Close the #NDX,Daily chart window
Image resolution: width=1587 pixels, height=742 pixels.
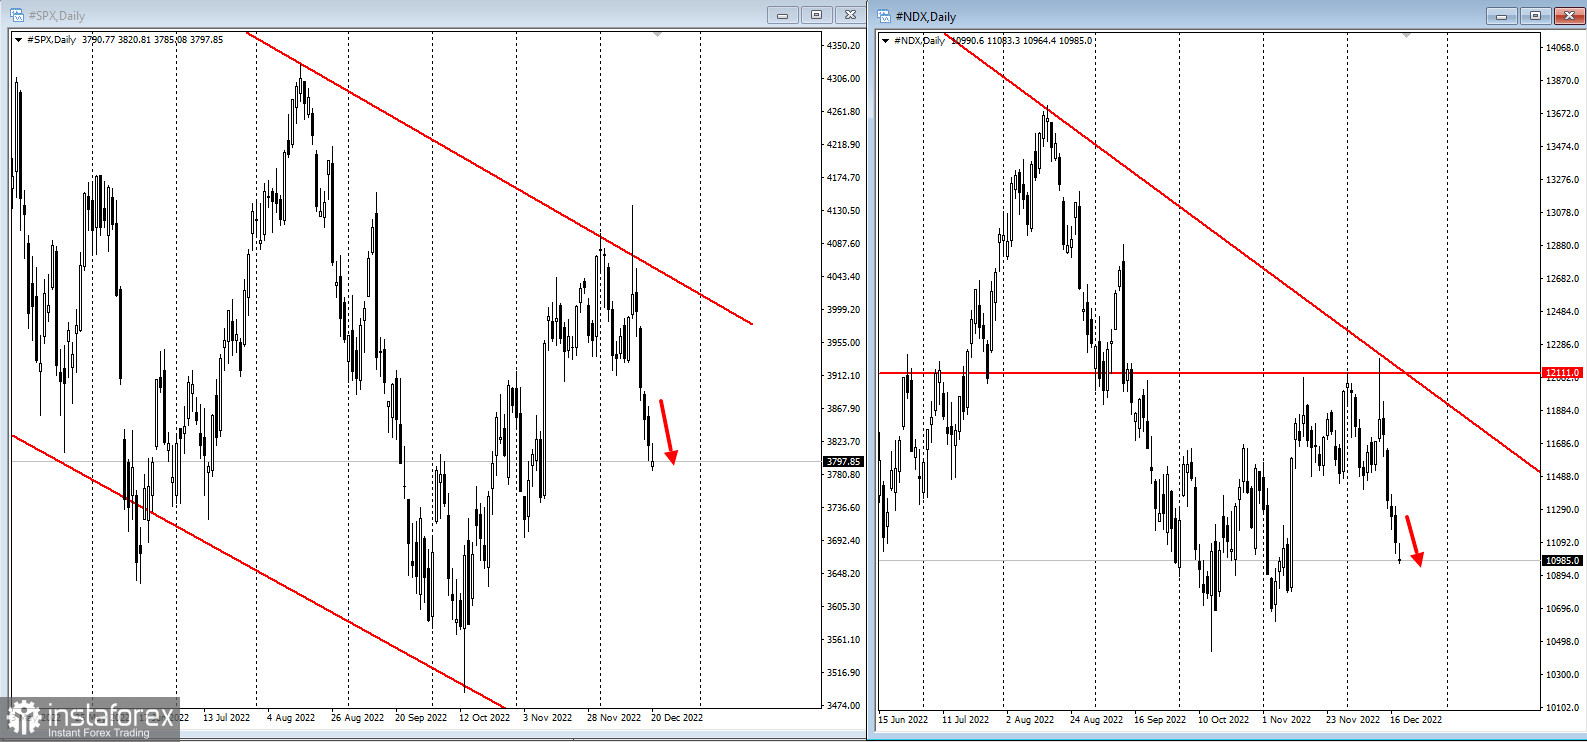coord(1569,16)
